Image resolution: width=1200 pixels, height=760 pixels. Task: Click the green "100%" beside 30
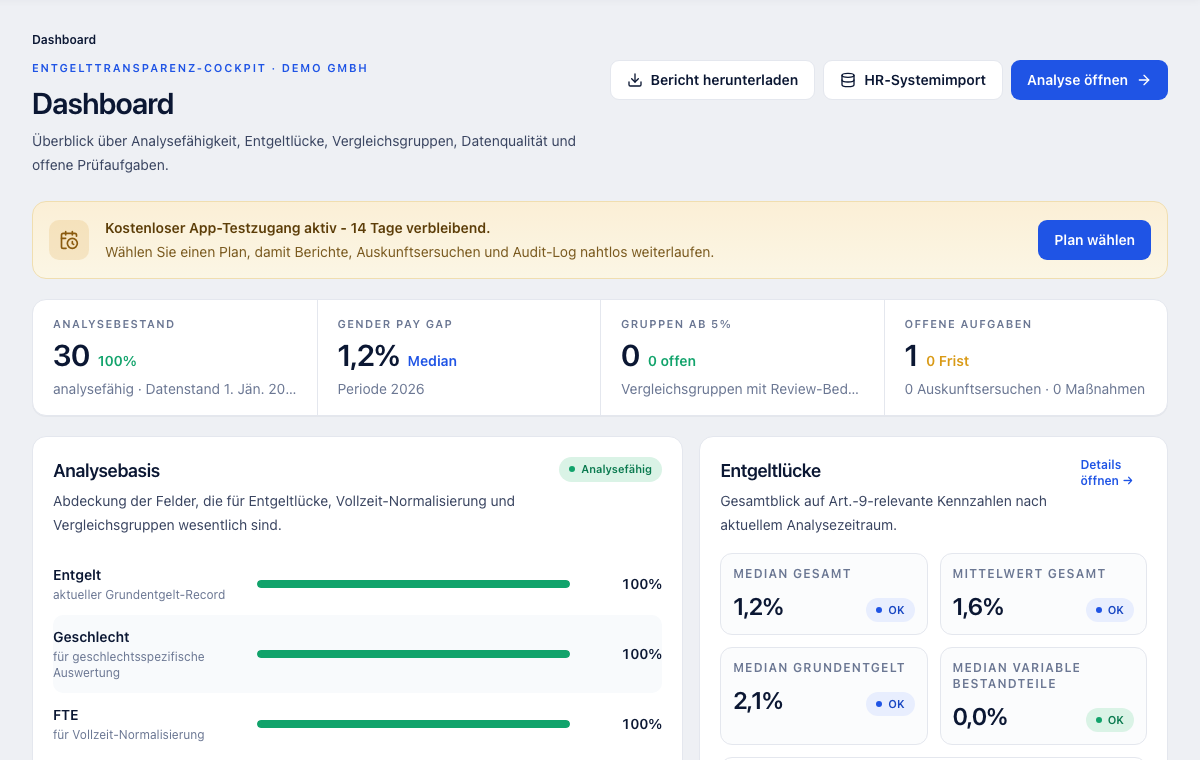[117, 361]
